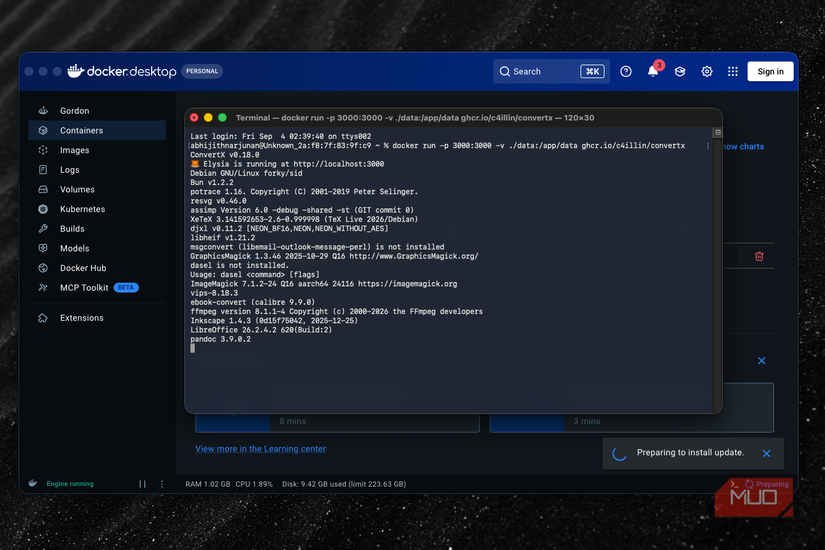Open the Learning center graduation cap icon

pos(680,72)
